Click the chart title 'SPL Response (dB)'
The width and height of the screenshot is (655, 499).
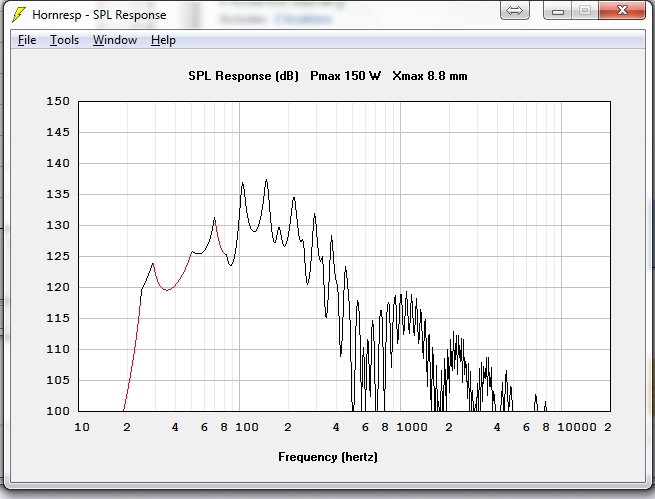(x=244, y=76)
